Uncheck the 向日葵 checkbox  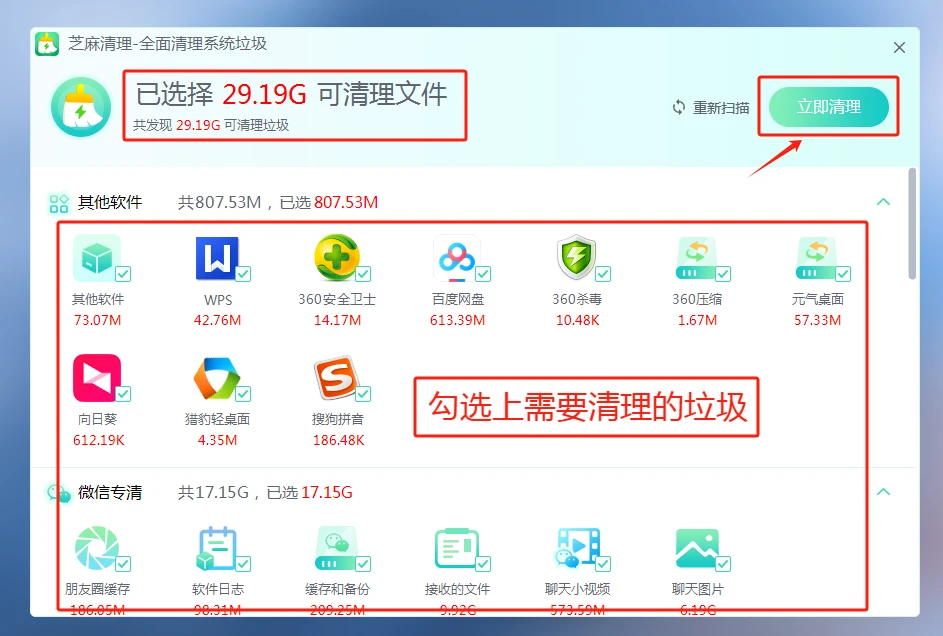pyautogui.click(x=123, y=394)
